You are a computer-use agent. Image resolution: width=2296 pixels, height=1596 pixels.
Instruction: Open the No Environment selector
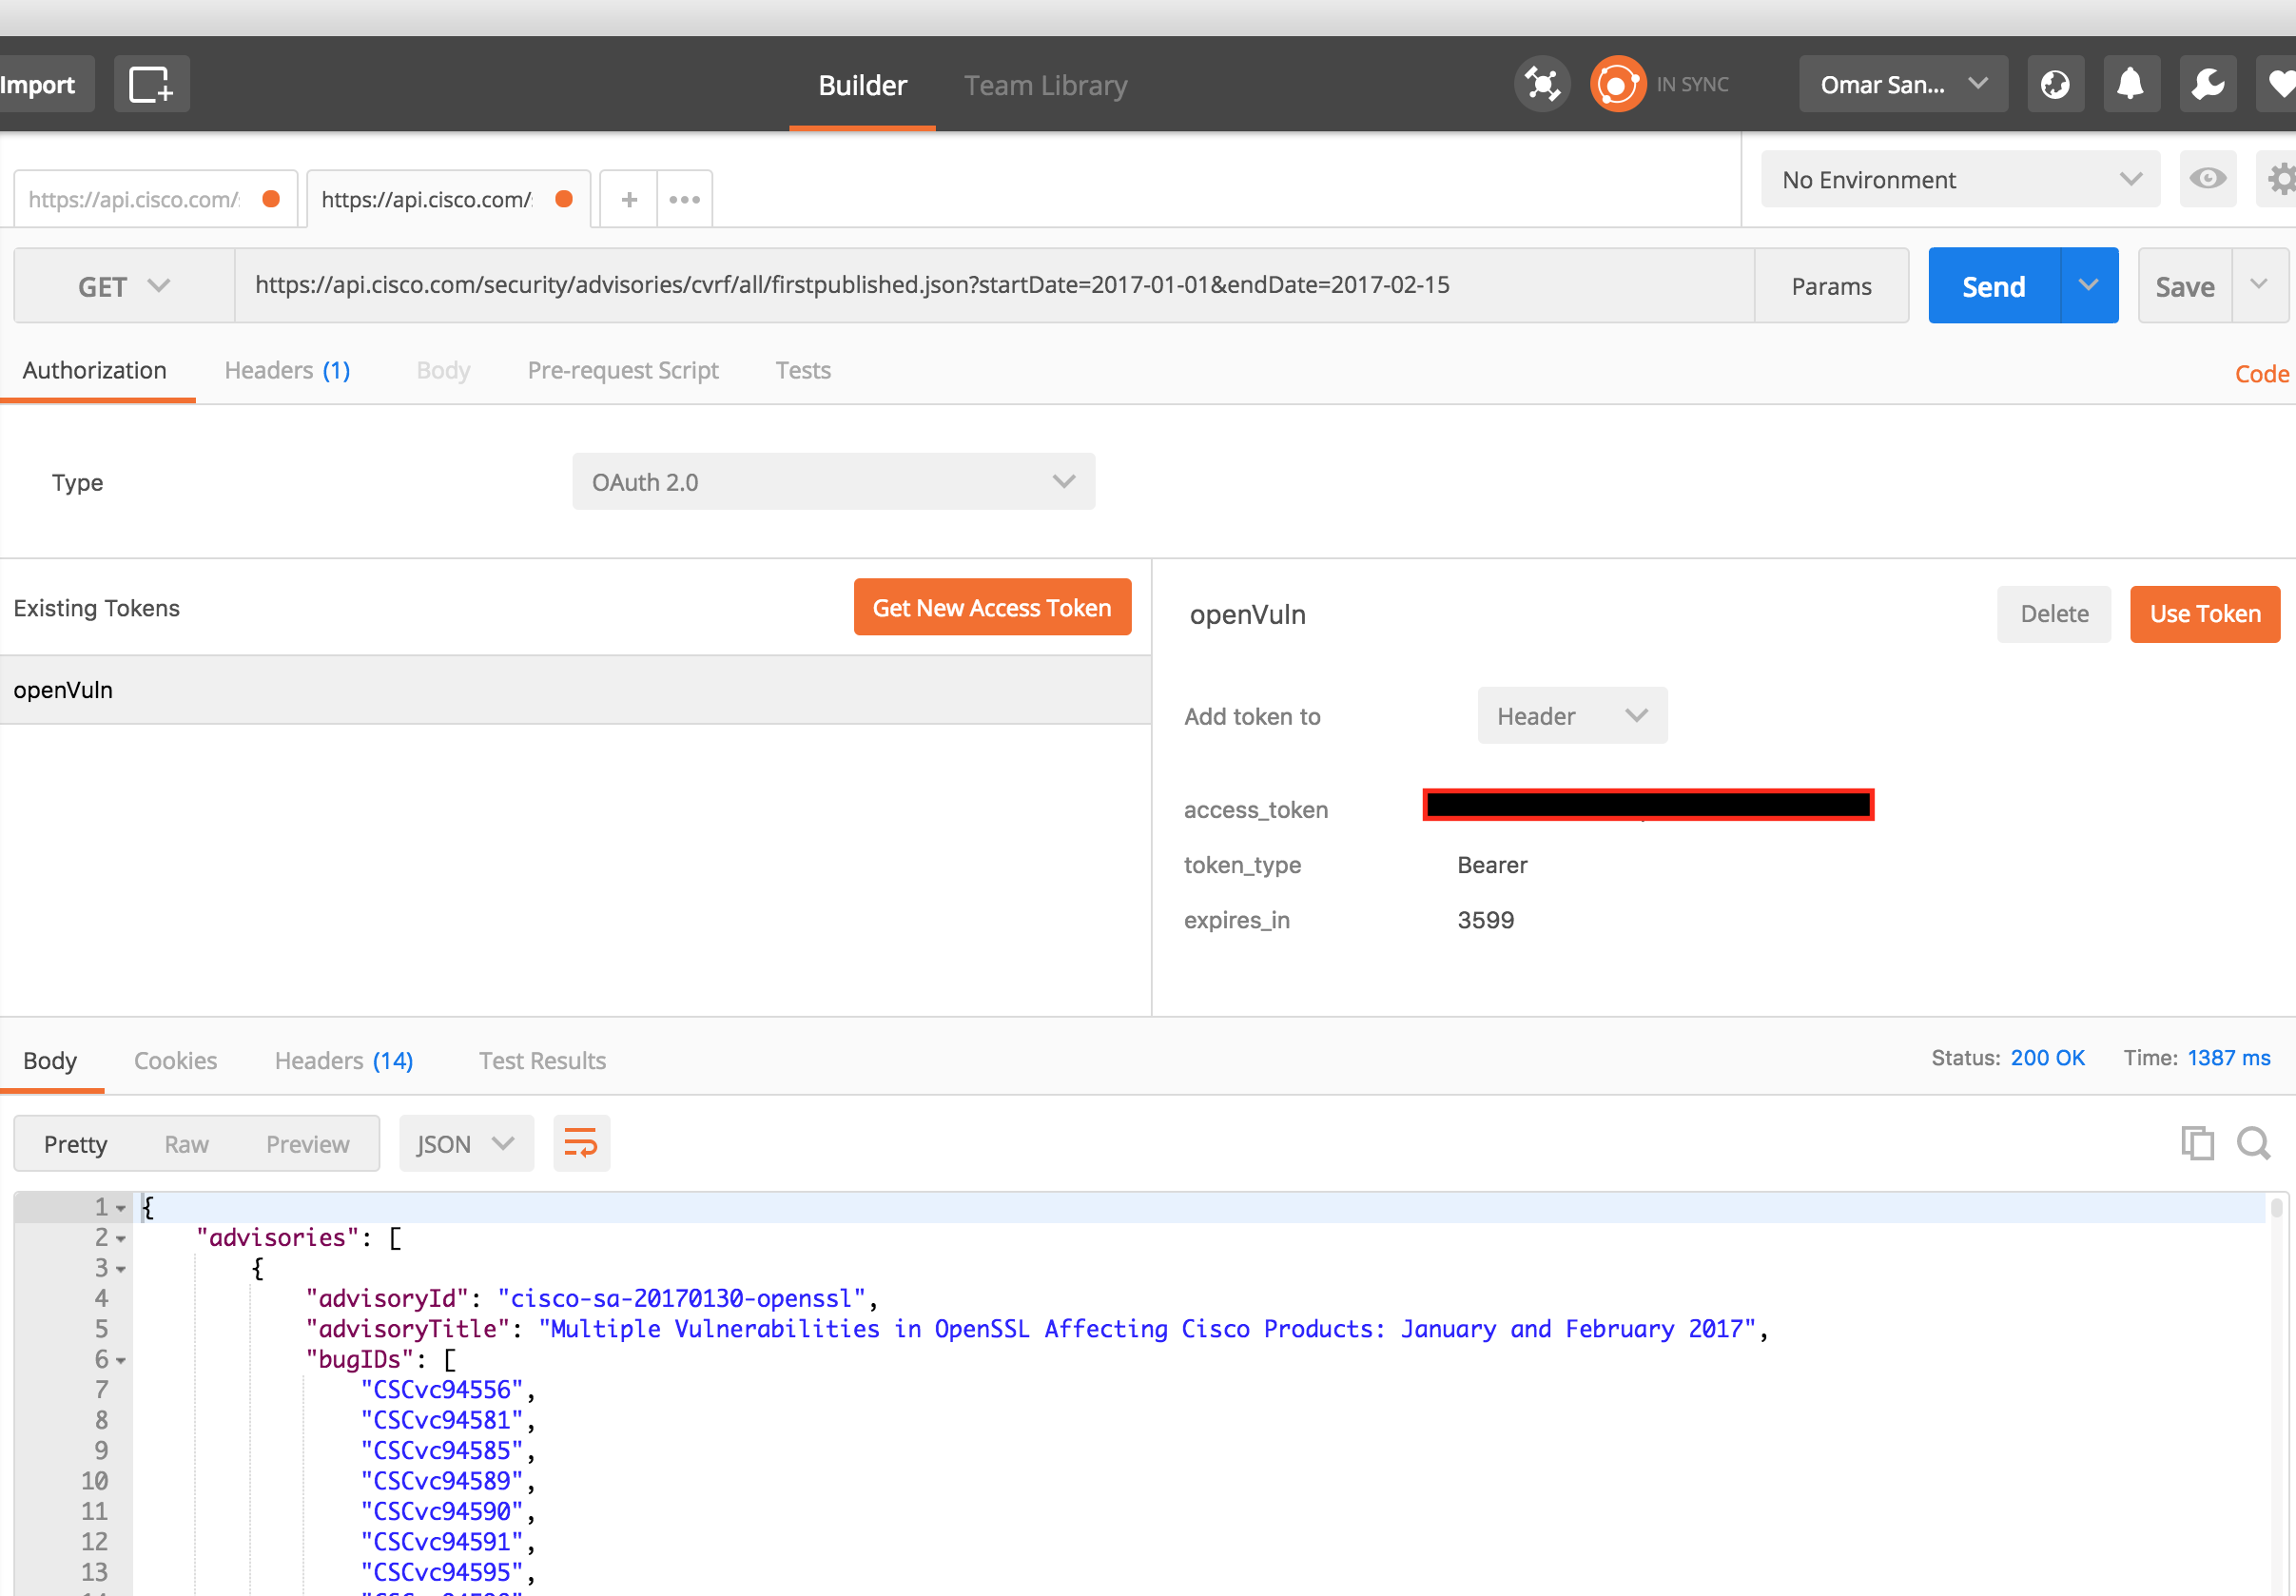tap(1959, 179)
